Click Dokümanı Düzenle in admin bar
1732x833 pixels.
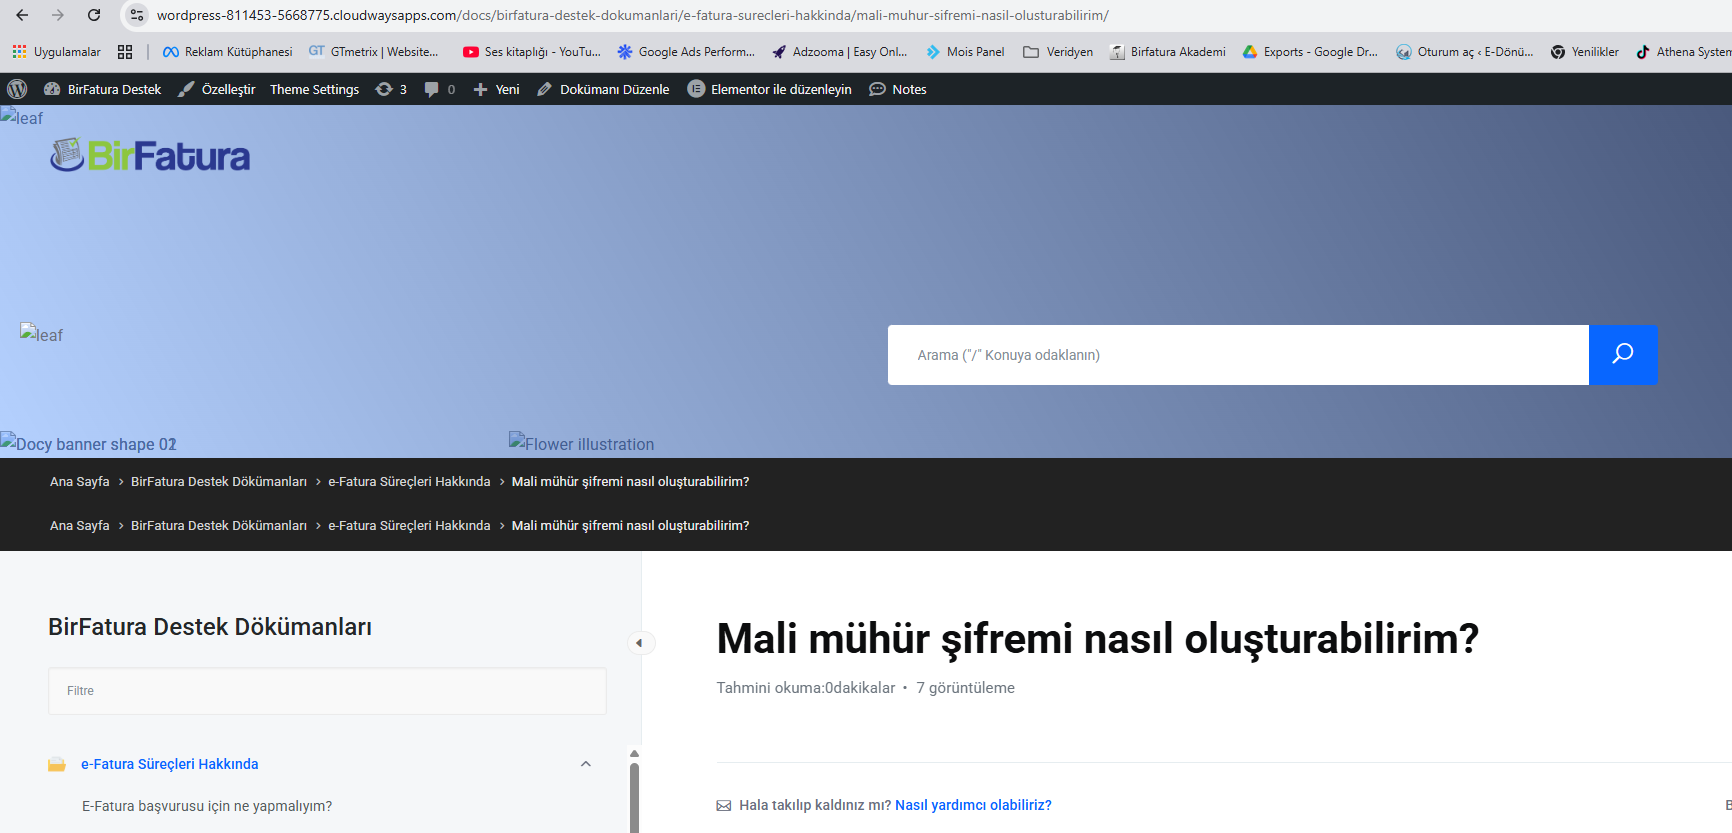603,89
